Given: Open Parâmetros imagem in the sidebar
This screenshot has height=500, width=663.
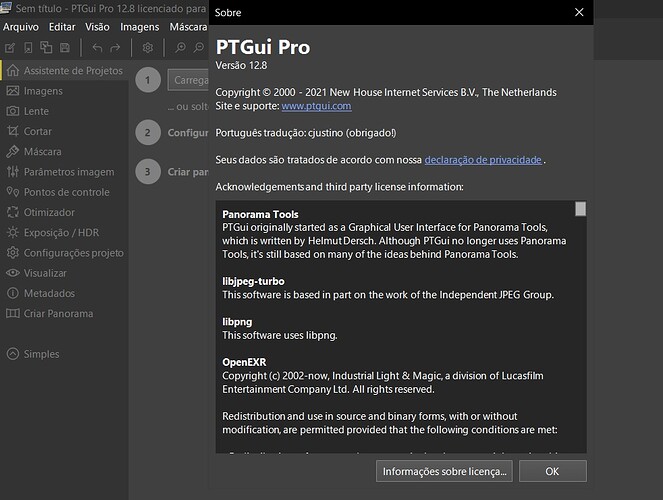Looking at the screenshot, I should 65,172.
